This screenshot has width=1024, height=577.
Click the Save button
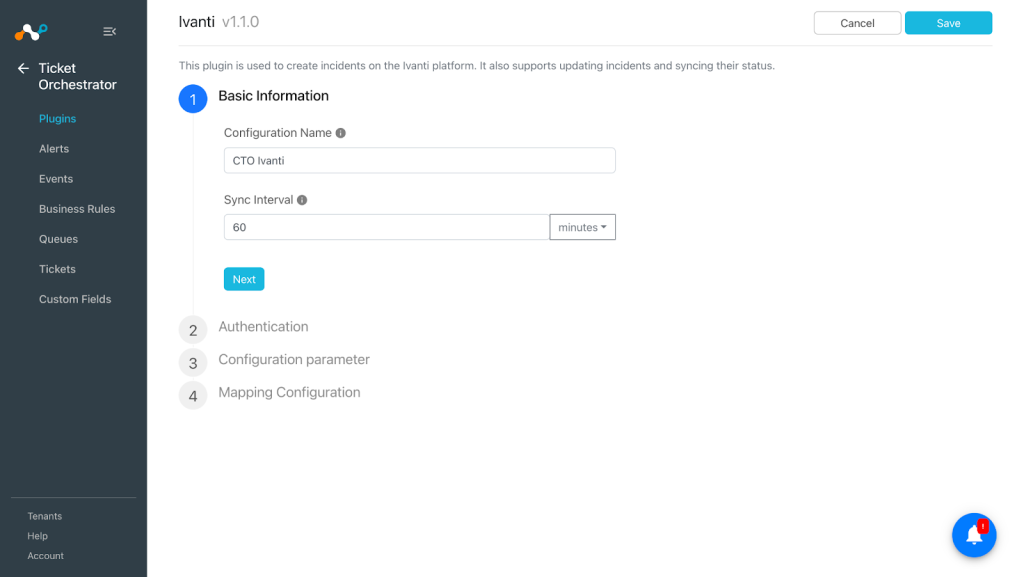point(948,23)
